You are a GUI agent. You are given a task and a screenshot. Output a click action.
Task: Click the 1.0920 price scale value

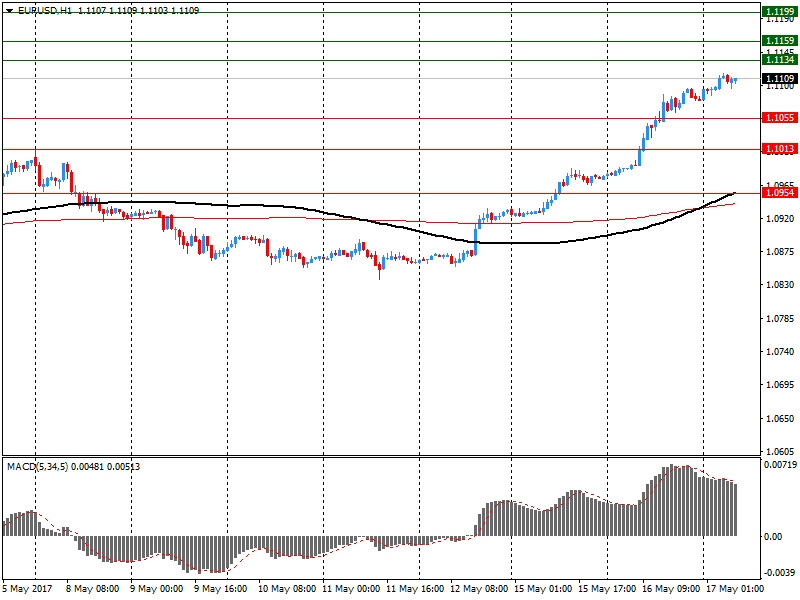point(781,218)
